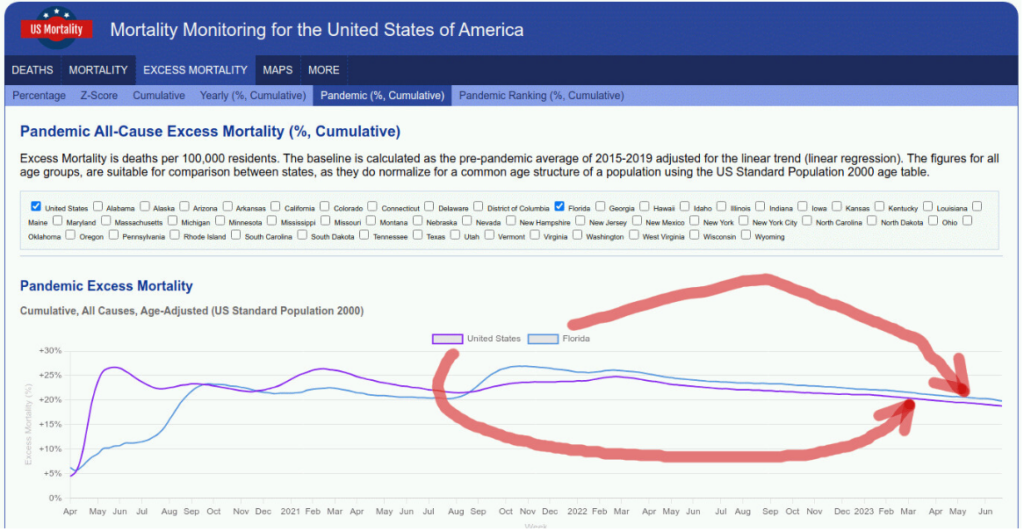This screenshot has height=531, width=1024.
Task: Open the EXCESS MORTALITY menu
Action: [x=195, y=70]
